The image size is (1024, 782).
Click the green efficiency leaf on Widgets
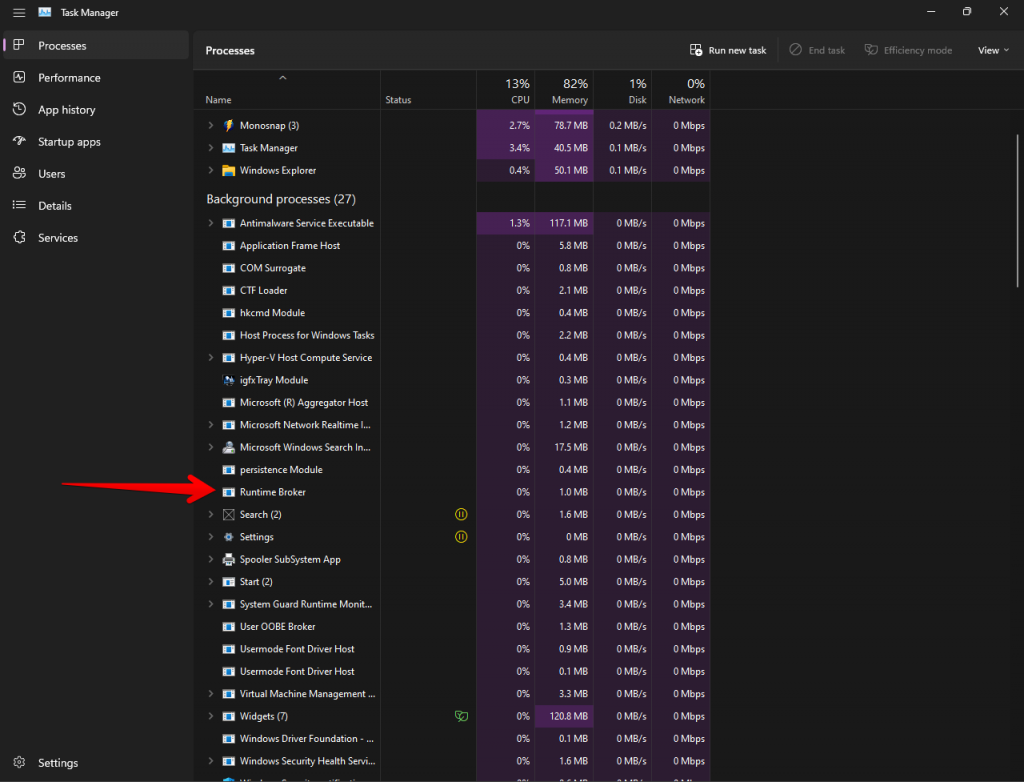click(x=461, y=716)
